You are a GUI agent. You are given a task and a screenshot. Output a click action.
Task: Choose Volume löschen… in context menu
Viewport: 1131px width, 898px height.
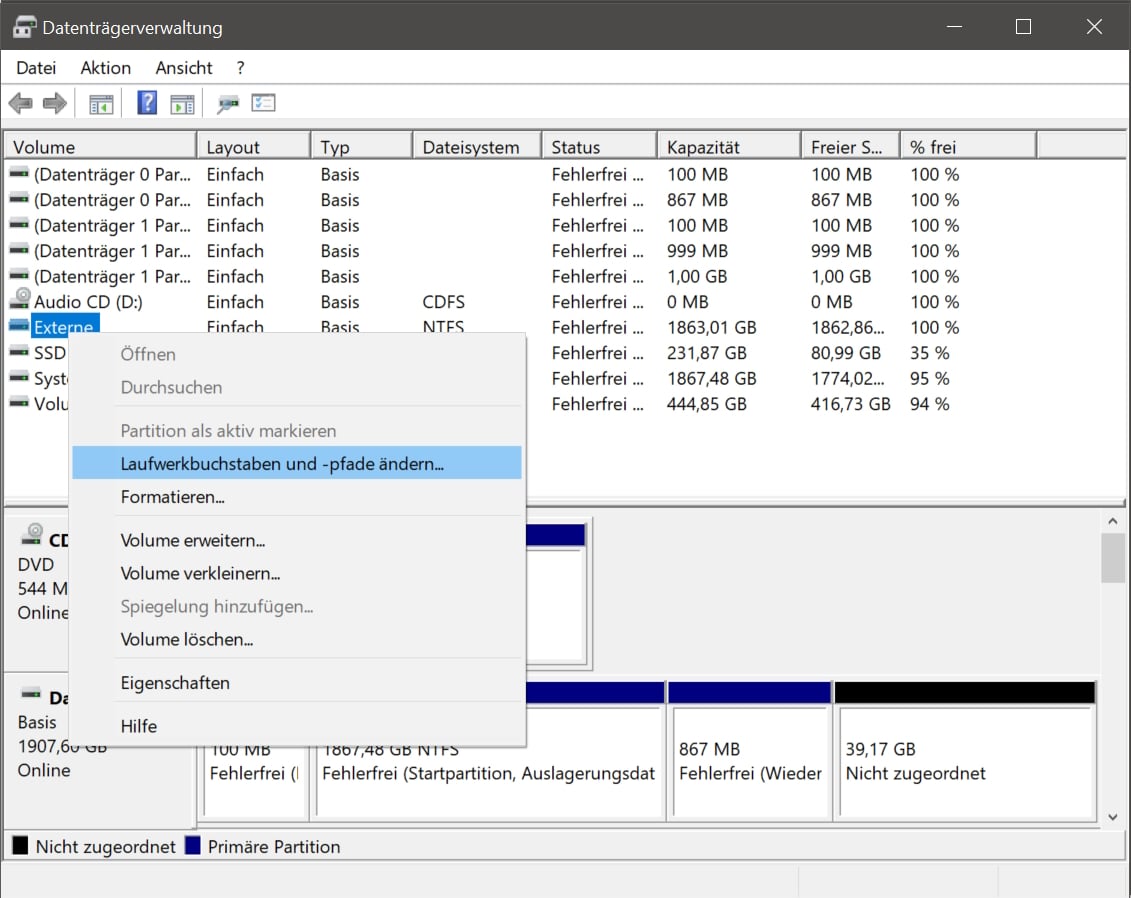click(x=296, y=639)
